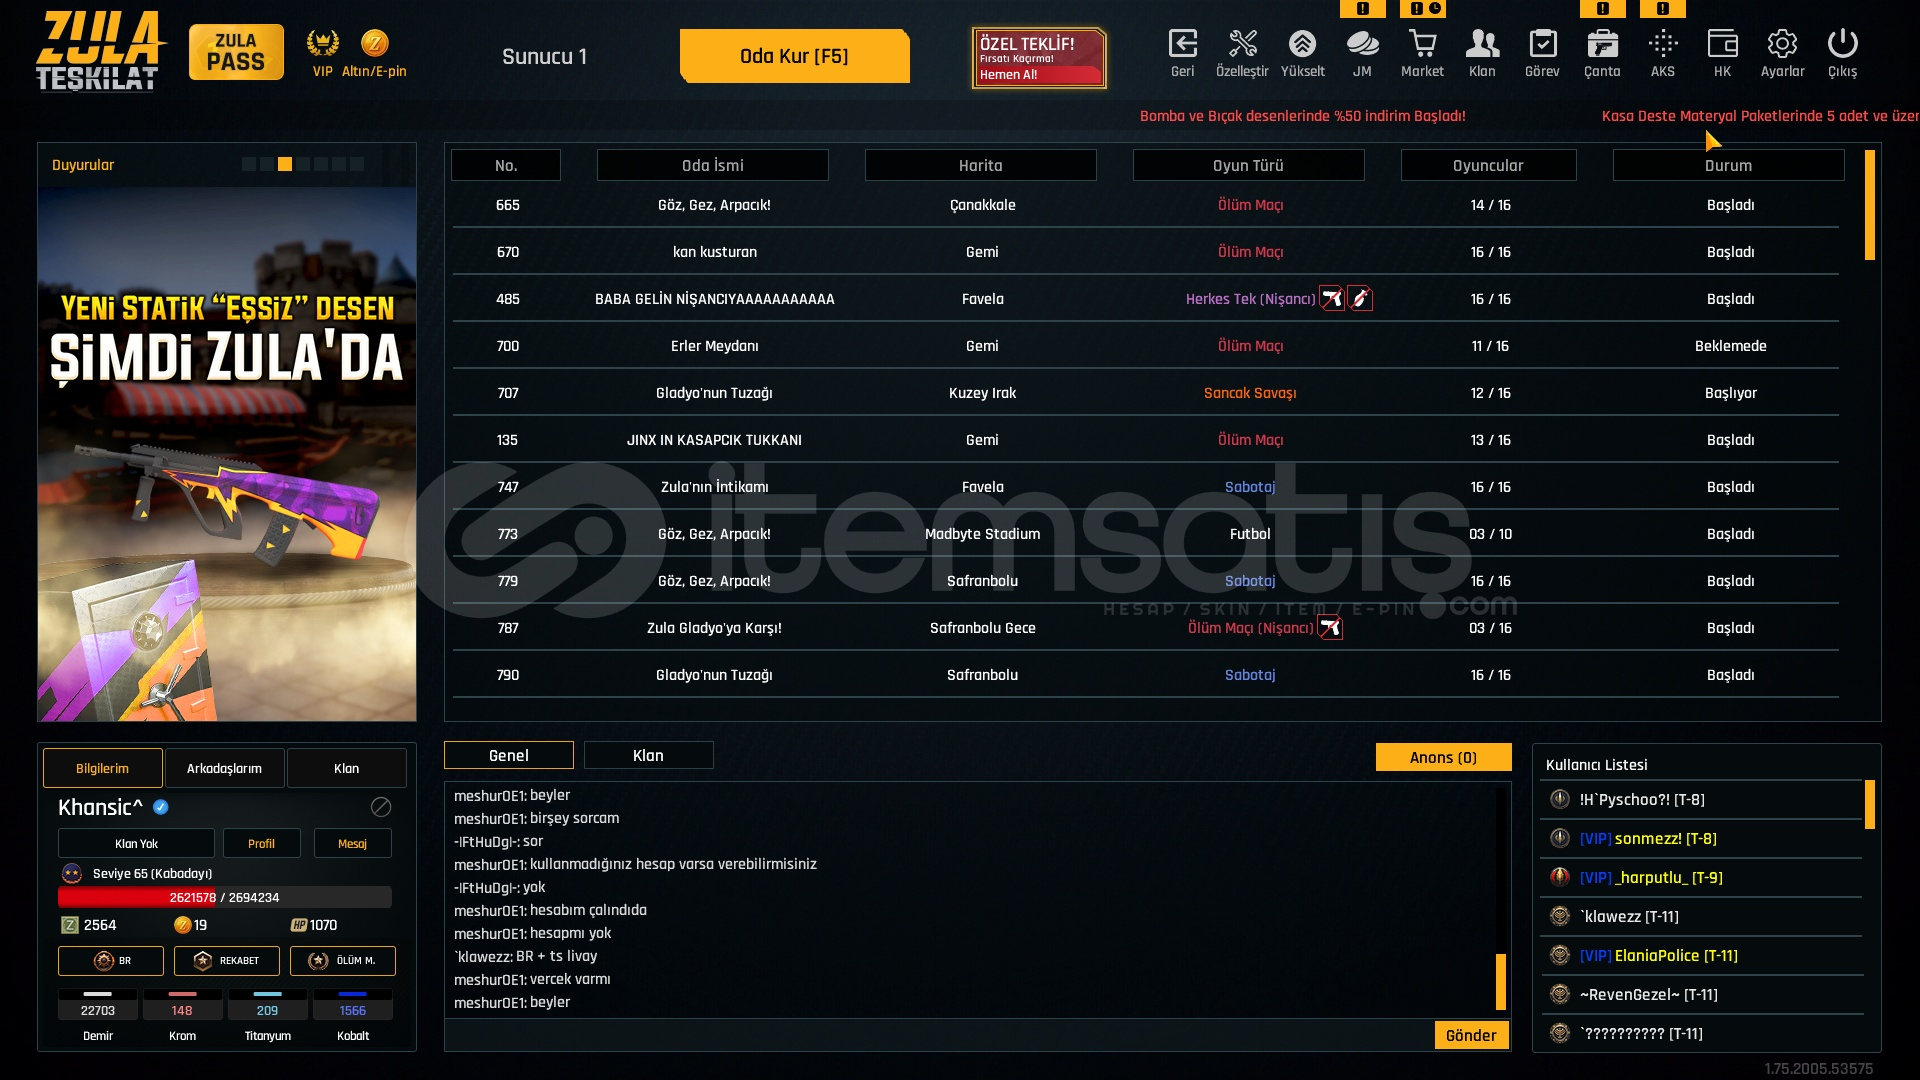Click the chat scrollbar thumb

pos(1501,982)
